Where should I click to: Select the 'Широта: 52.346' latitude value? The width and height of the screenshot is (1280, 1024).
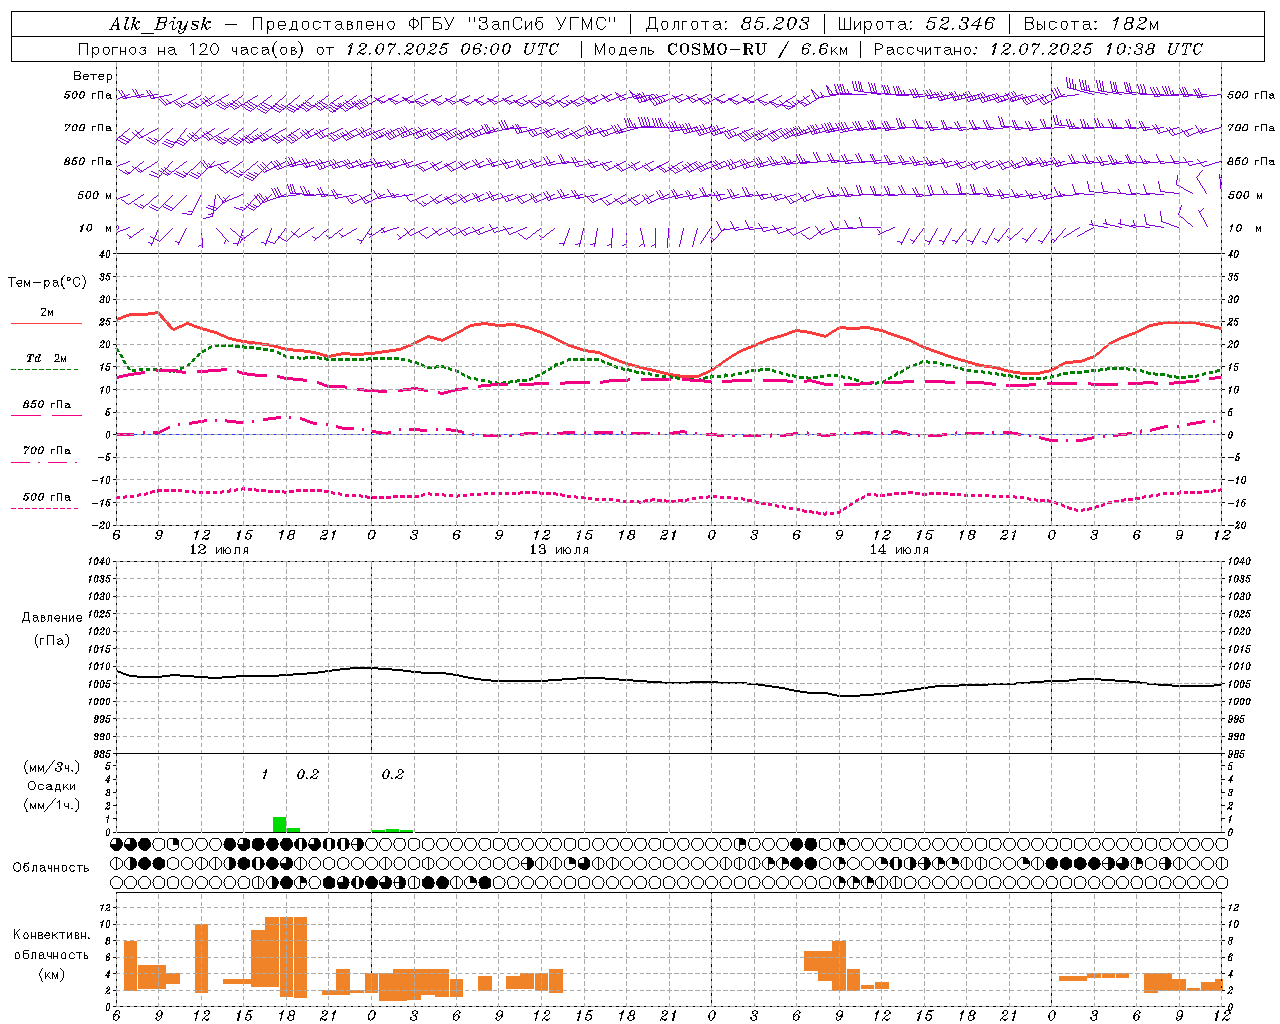pos(916,24)
